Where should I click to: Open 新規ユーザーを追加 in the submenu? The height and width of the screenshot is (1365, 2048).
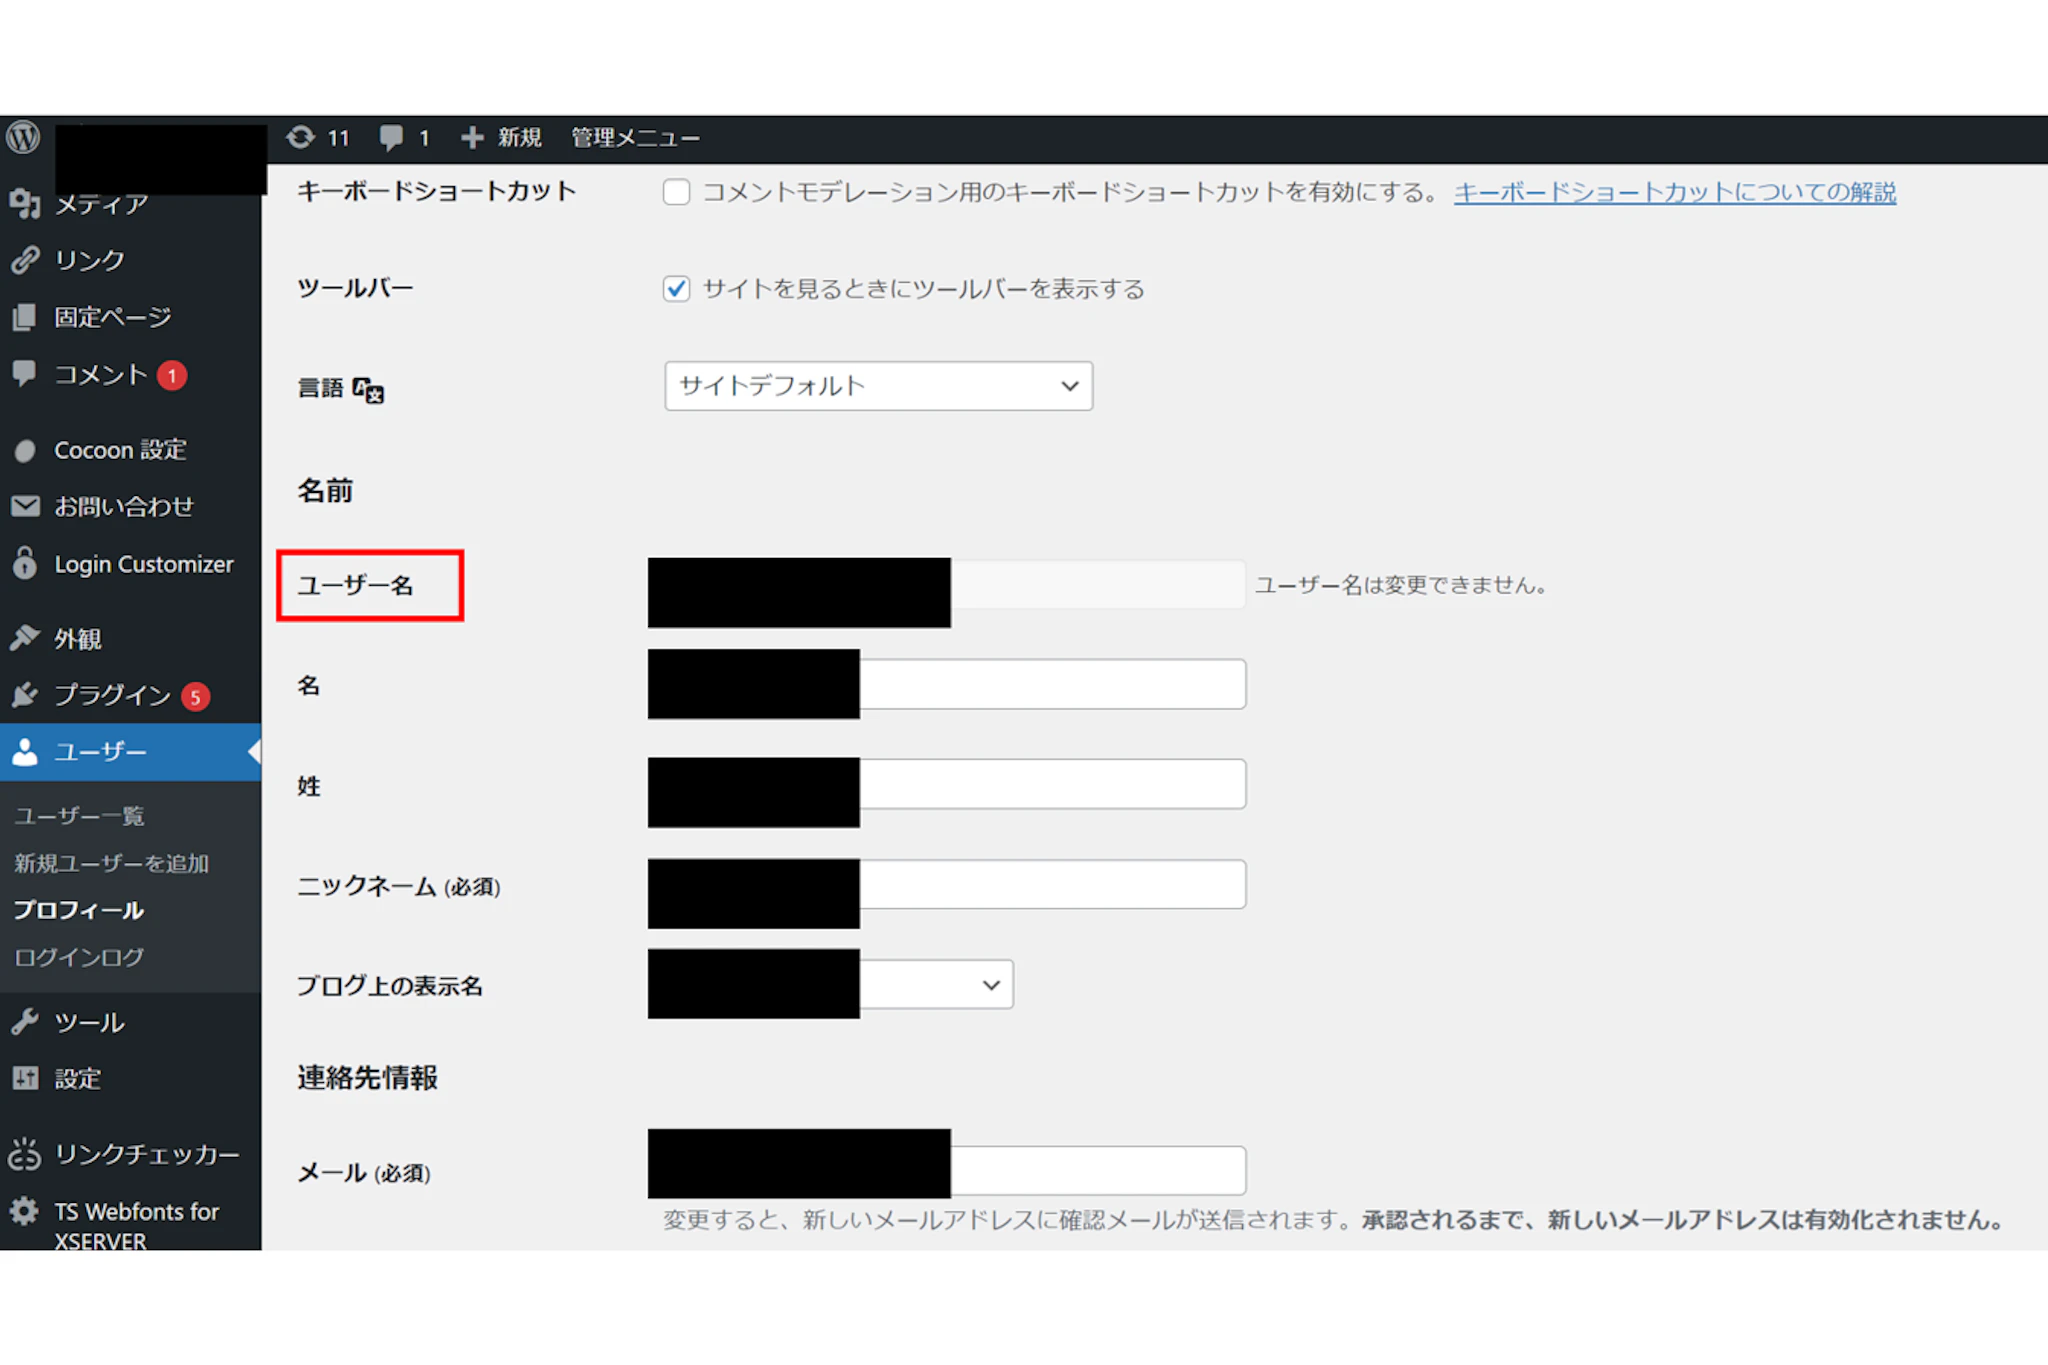pyautogui.click(x=111, y=863)
